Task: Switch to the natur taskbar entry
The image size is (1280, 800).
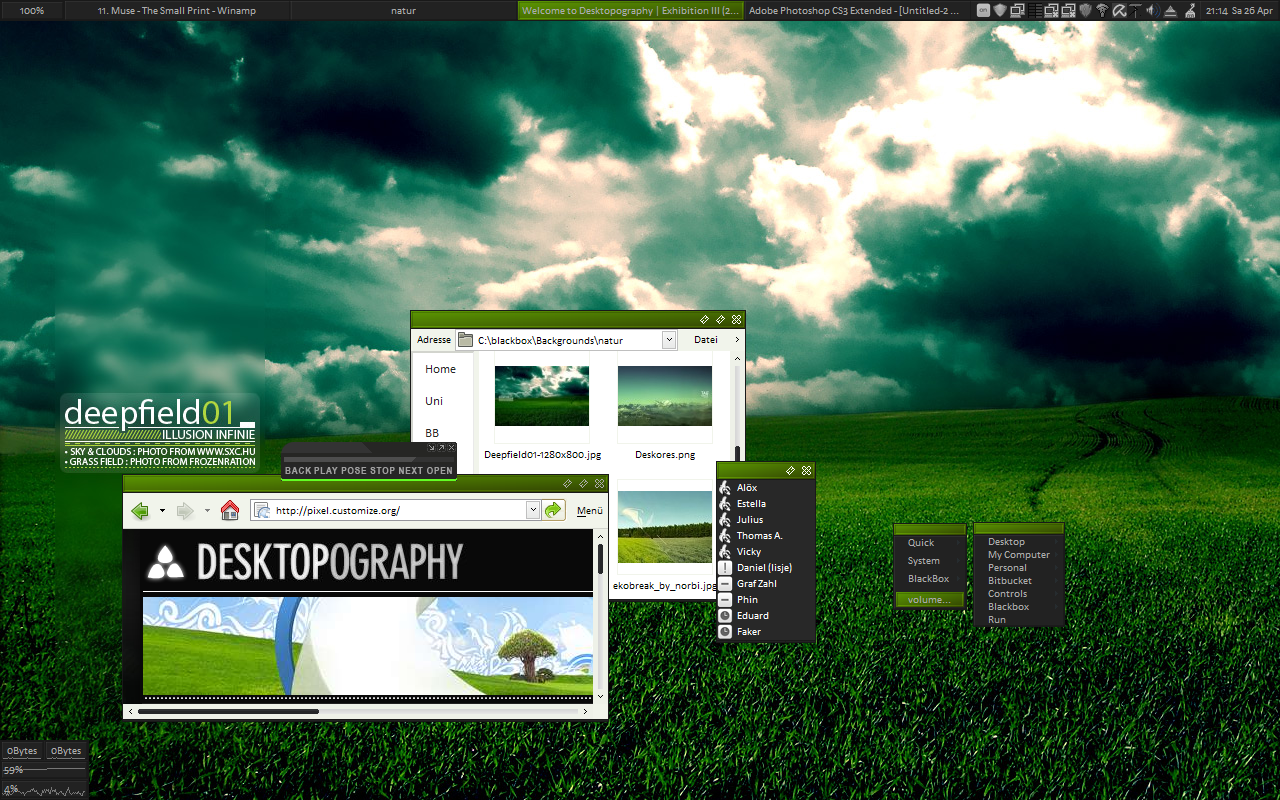Action: (x=404, y=10)
